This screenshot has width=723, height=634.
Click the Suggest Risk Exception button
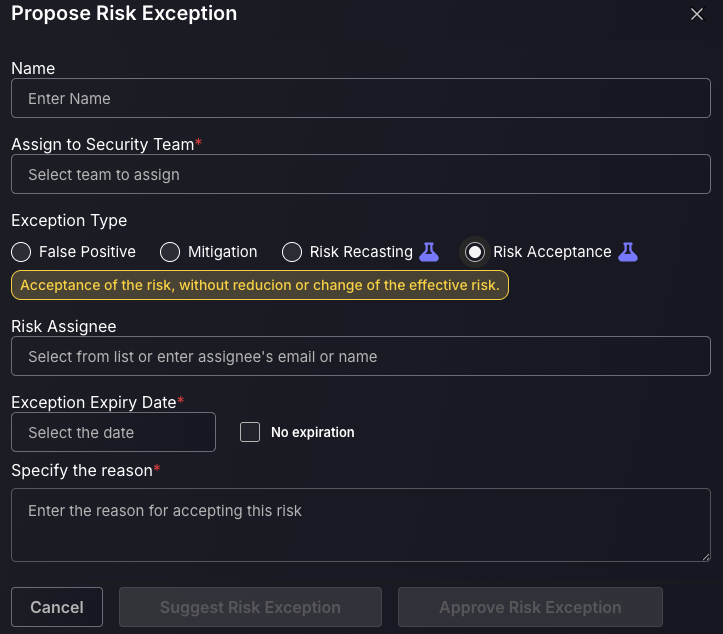[250, 607]
